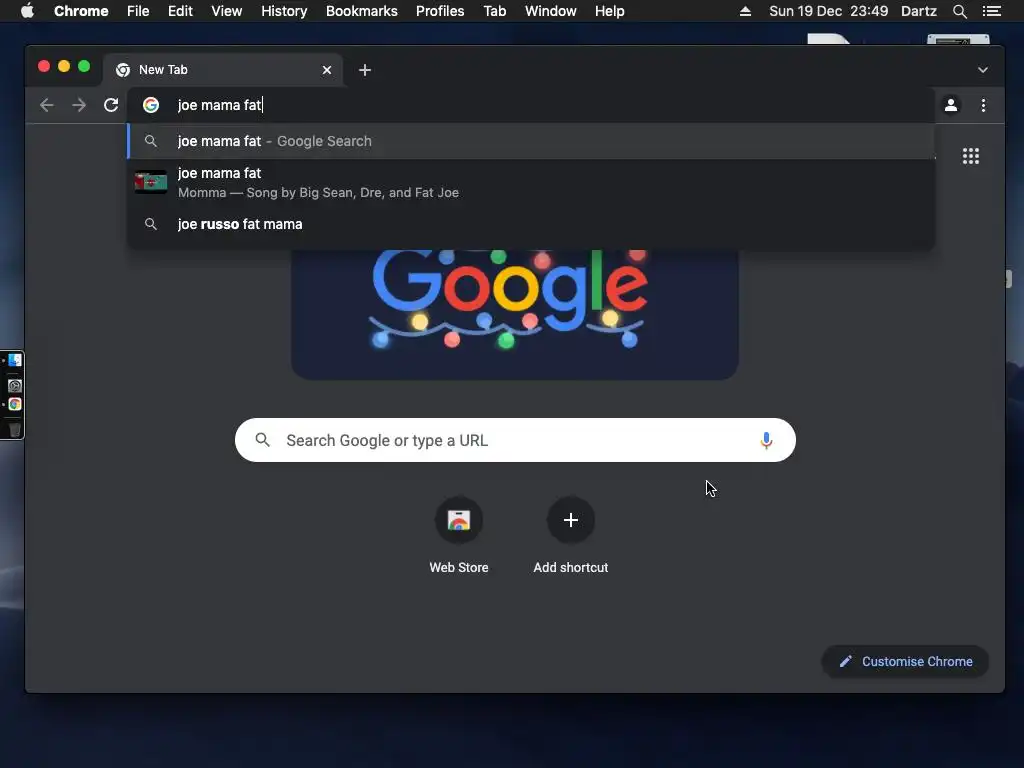This screenshot has width=1024, height=768.
Task: Click the Dartz user name in menu bar
Action: coord(919,11)
